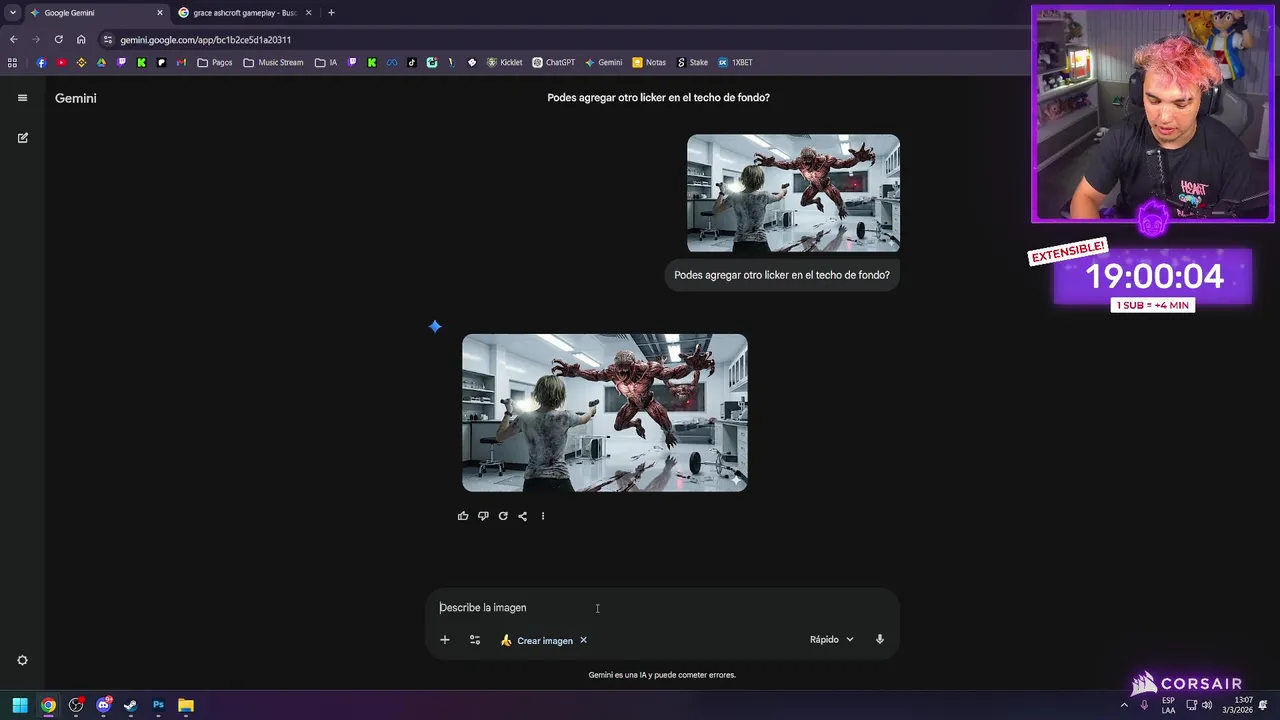Start a new chat with pencil icon
Screen dimensions: 1280x720
coord(22,138)
